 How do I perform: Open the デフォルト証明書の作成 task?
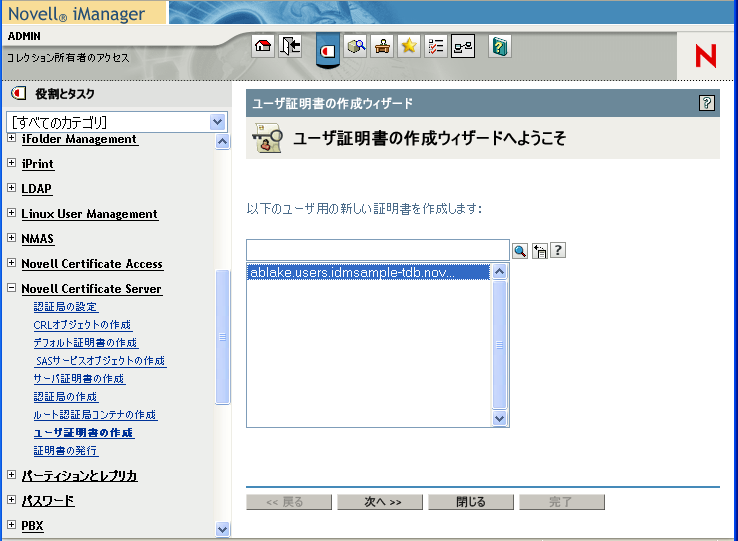[86, 343]
